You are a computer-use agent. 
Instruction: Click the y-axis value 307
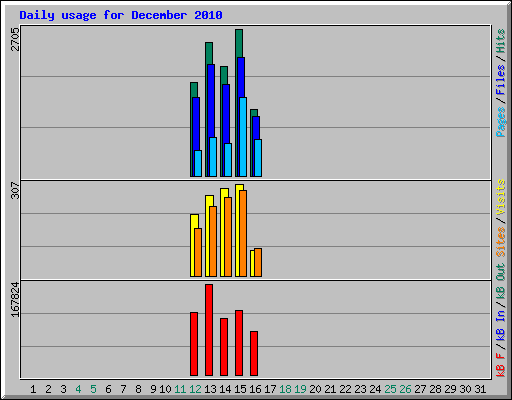click(15, 190)
